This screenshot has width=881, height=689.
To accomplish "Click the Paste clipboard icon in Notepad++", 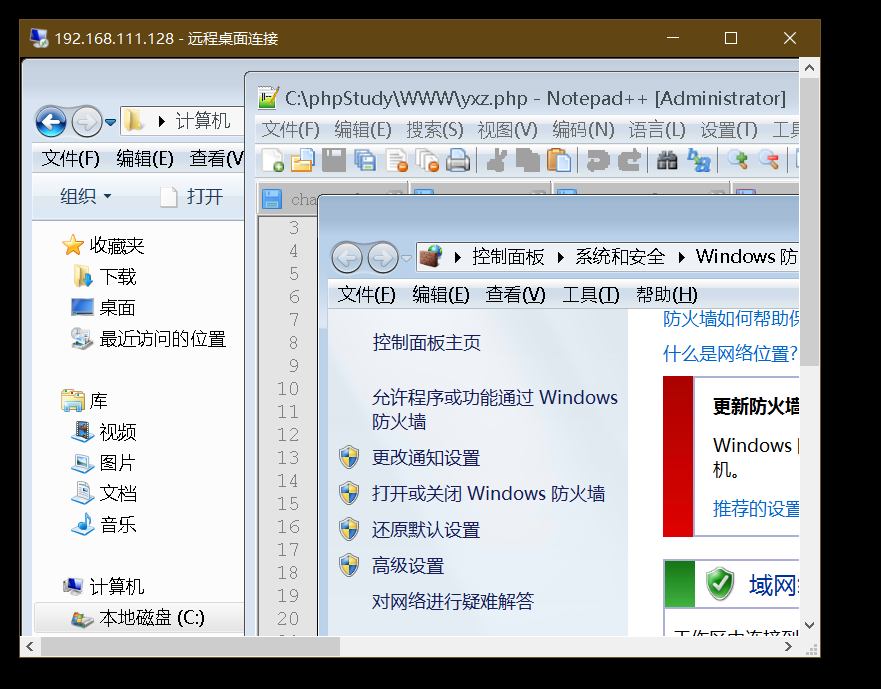I will (558, 161).
